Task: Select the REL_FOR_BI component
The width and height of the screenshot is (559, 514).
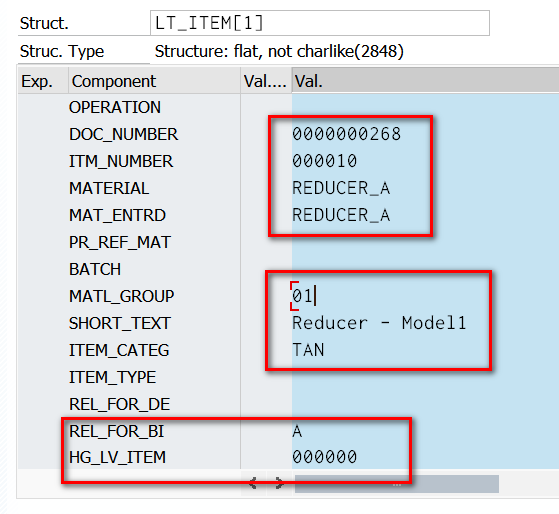Action: (117, 431)
